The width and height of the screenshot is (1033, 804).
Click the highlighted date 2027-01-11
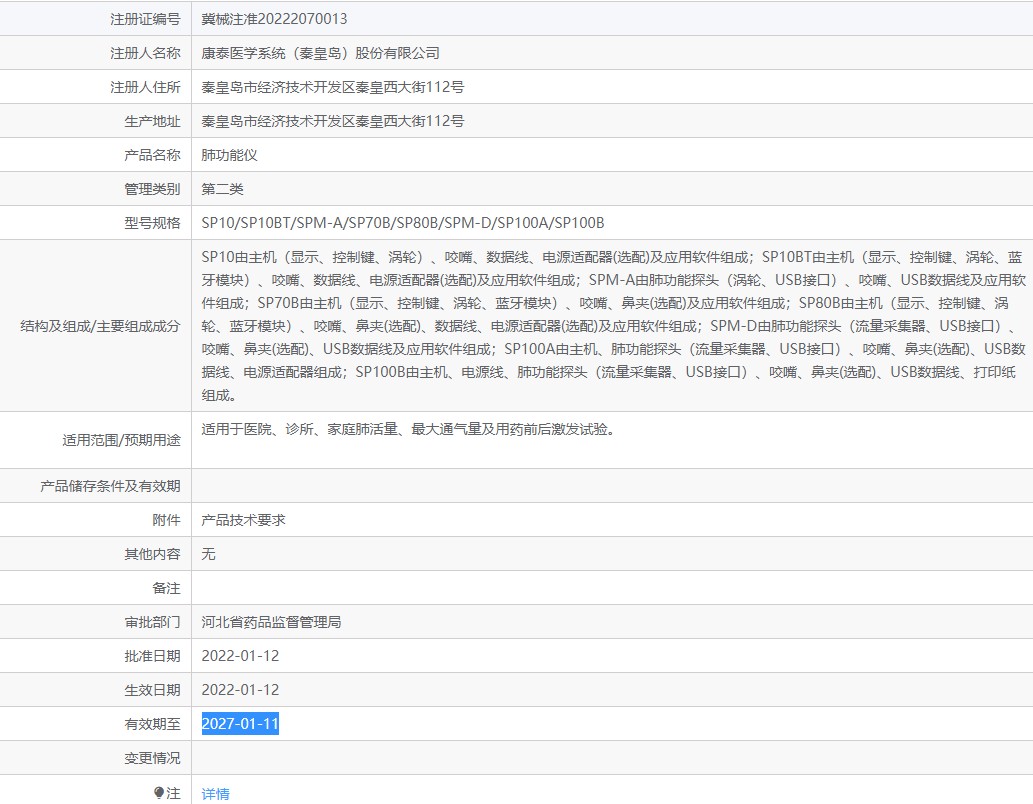240,724
